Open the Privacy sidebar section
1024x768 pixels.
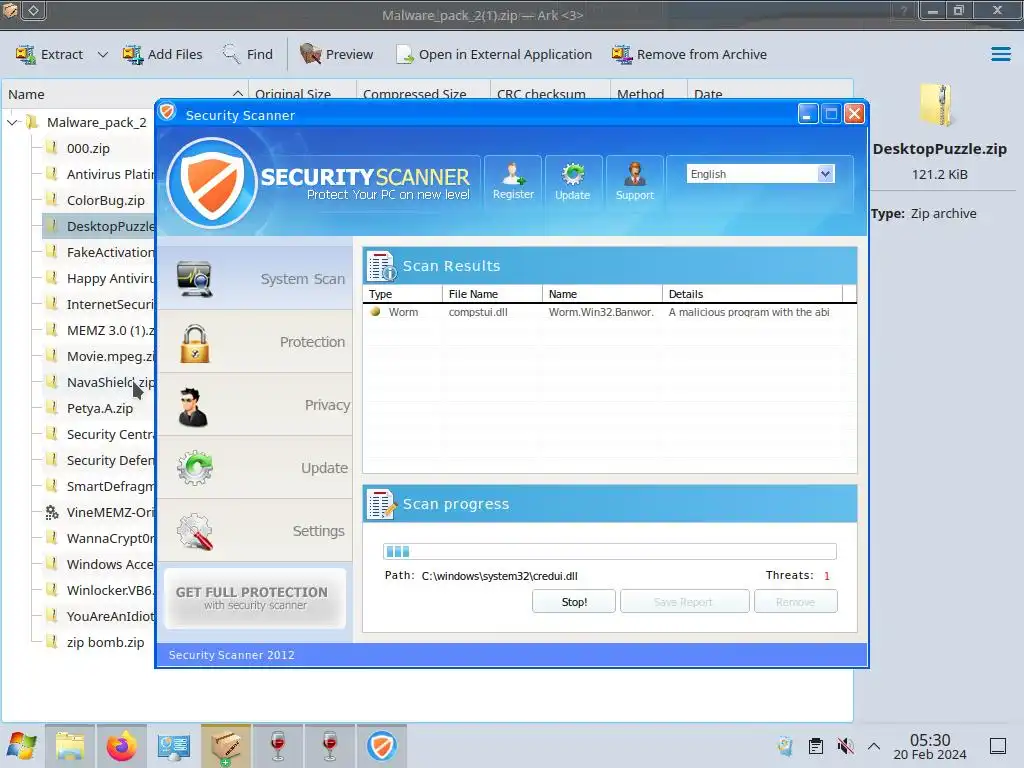255,405
